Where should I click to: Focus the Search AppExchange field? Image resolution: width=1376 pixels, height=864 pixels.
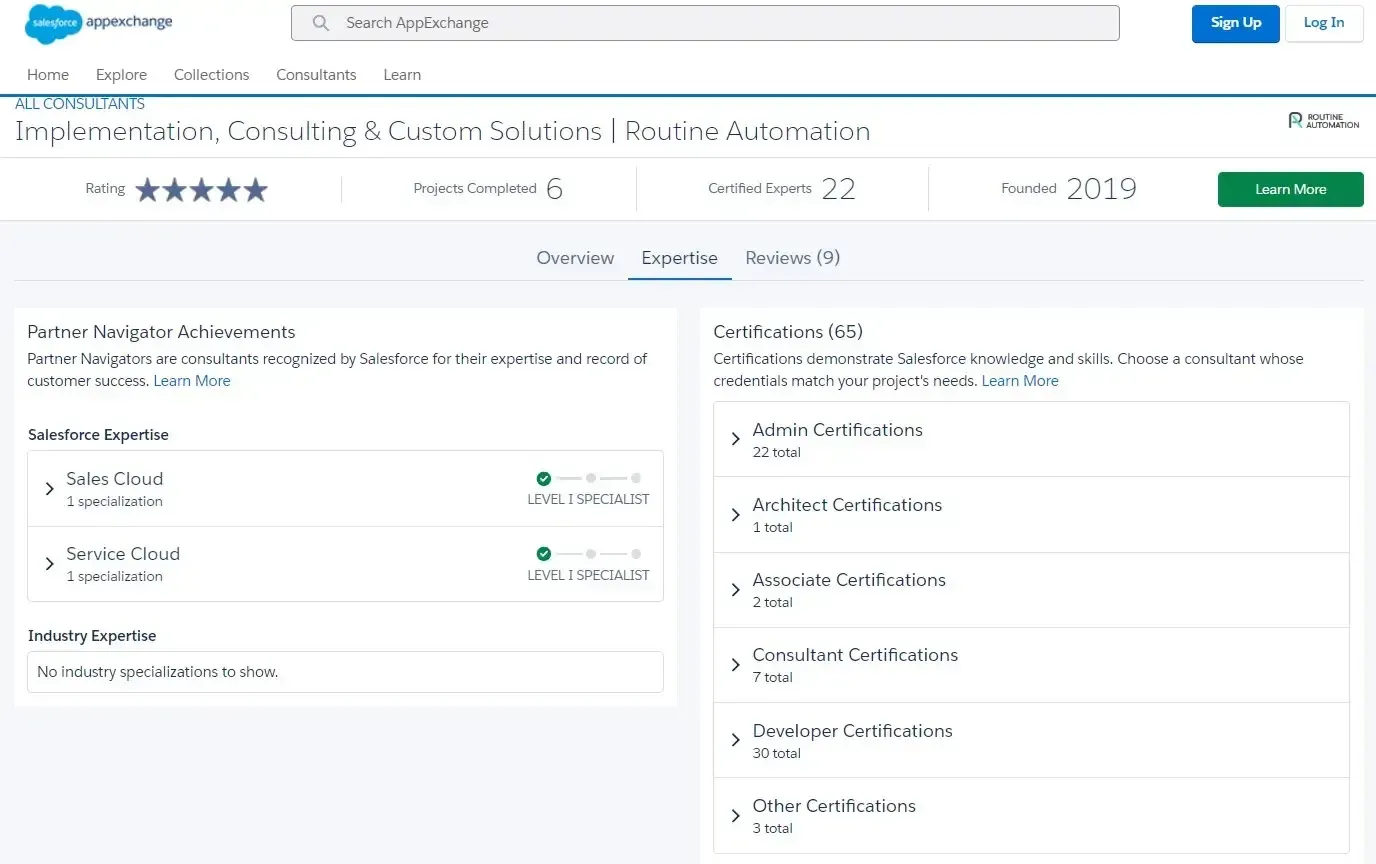coord(705,23)
